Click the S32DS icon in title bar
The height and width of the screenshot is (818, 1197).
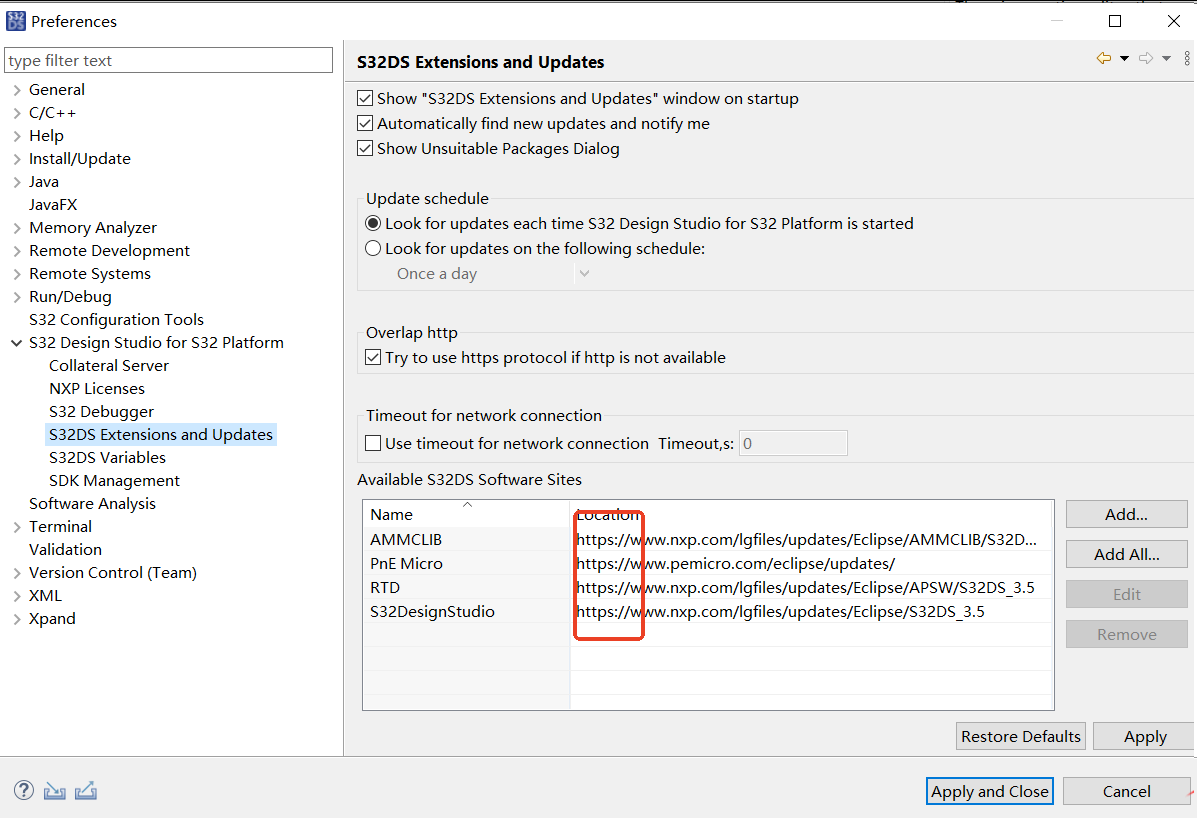click(15, 21)
